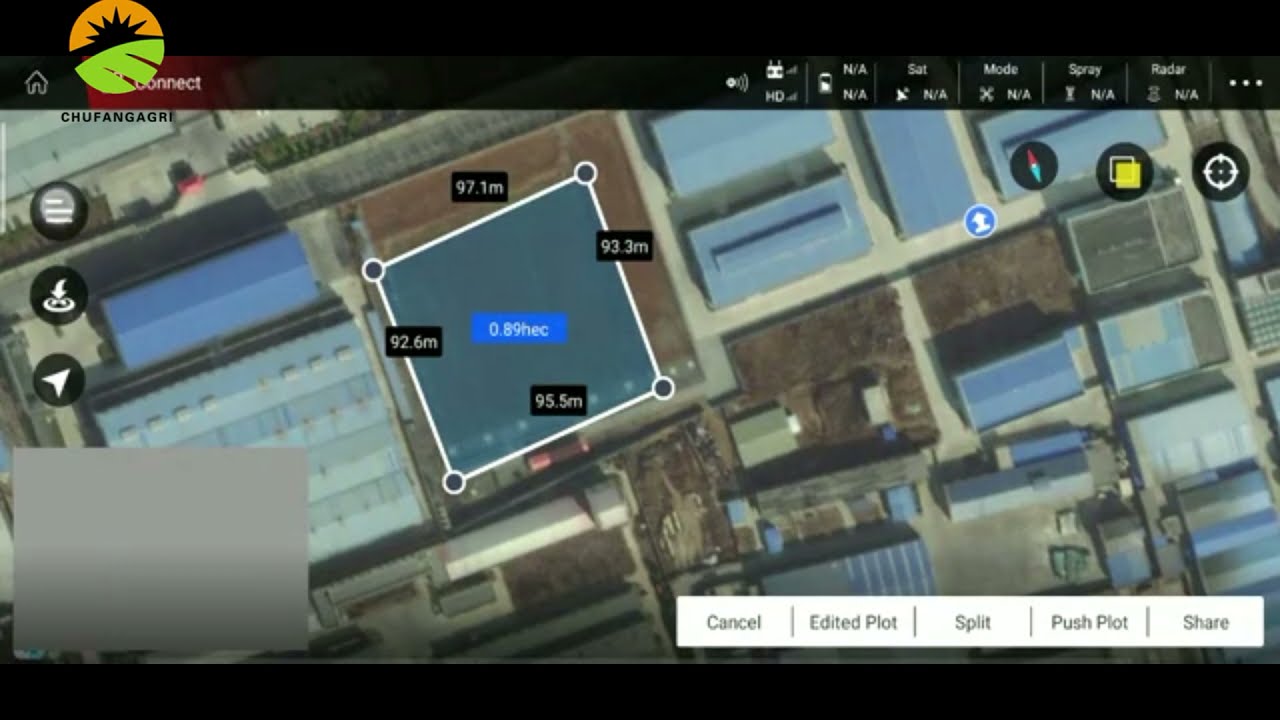Select the right corner vertex handle
This screenshot has height=720, width=1280.
(x=663, y=387)
